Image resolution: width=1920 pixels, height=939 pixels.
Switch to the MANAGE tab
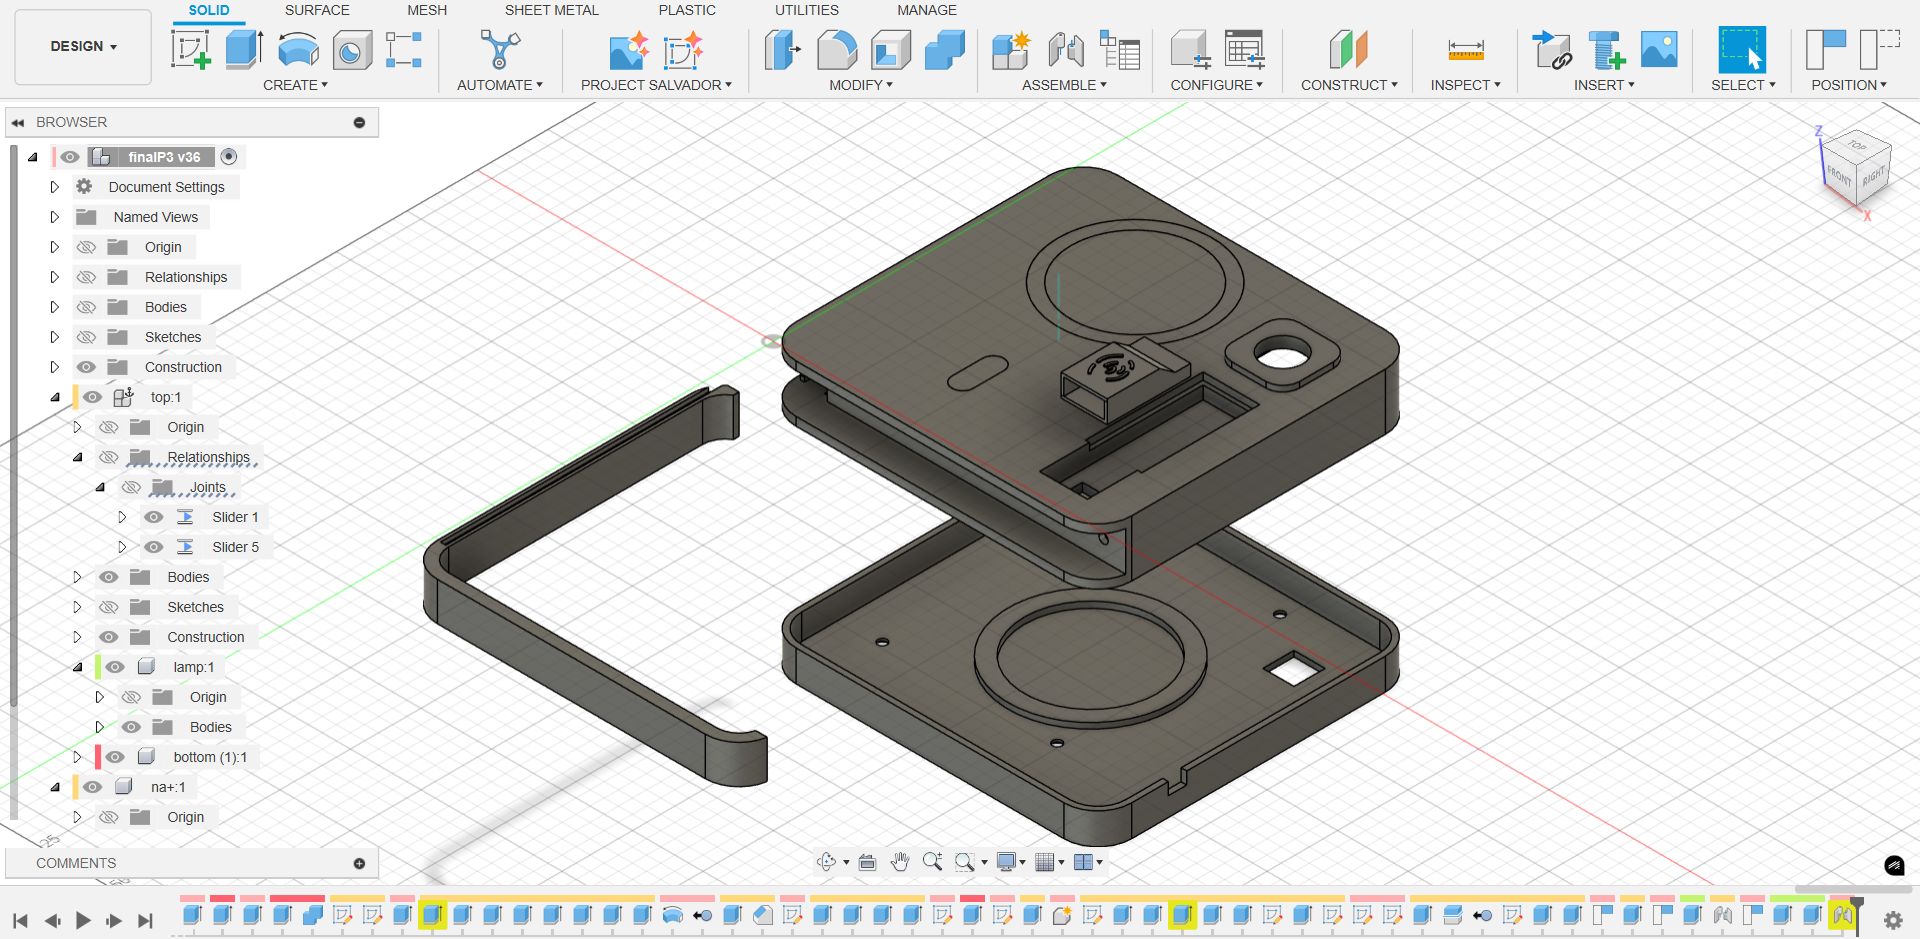(x=927, y=10)
